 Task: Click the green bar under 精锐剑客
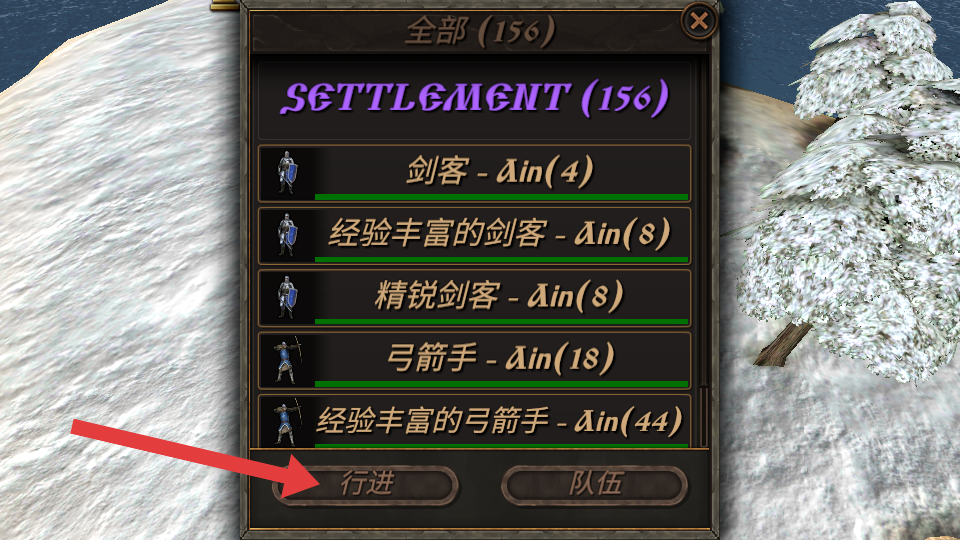(501, 322)
